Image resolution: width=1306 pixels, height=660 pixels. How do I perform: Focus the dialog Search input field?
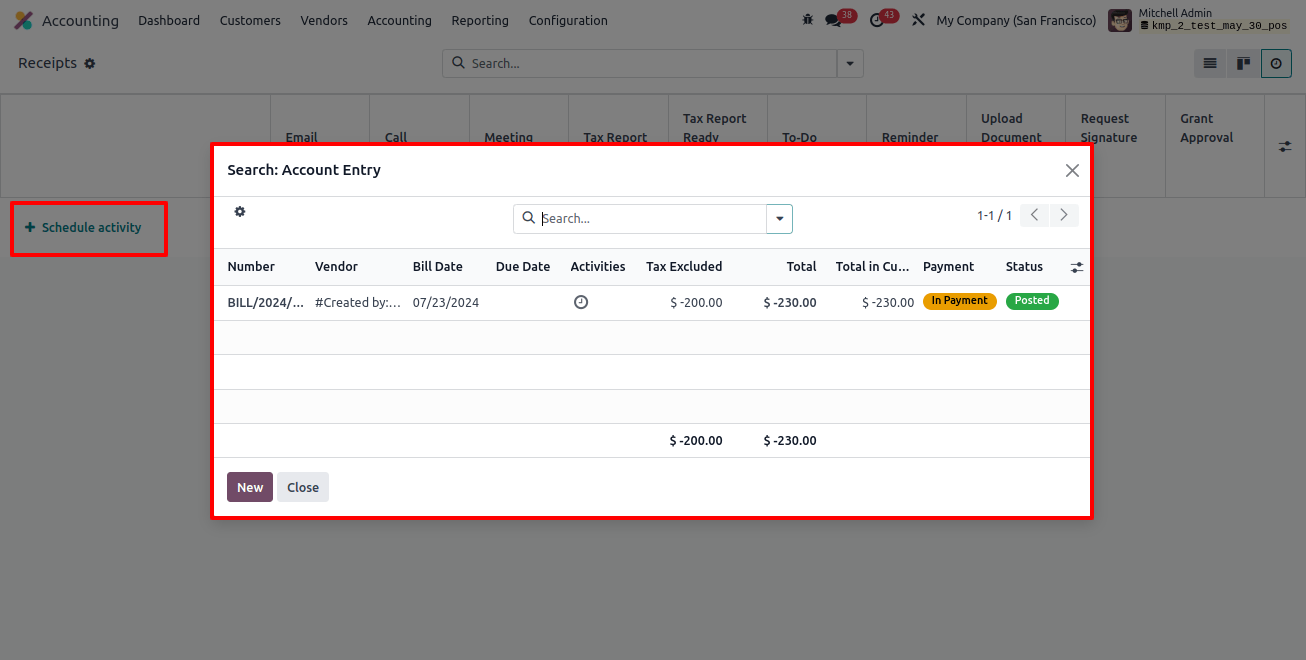coord(651,219)
